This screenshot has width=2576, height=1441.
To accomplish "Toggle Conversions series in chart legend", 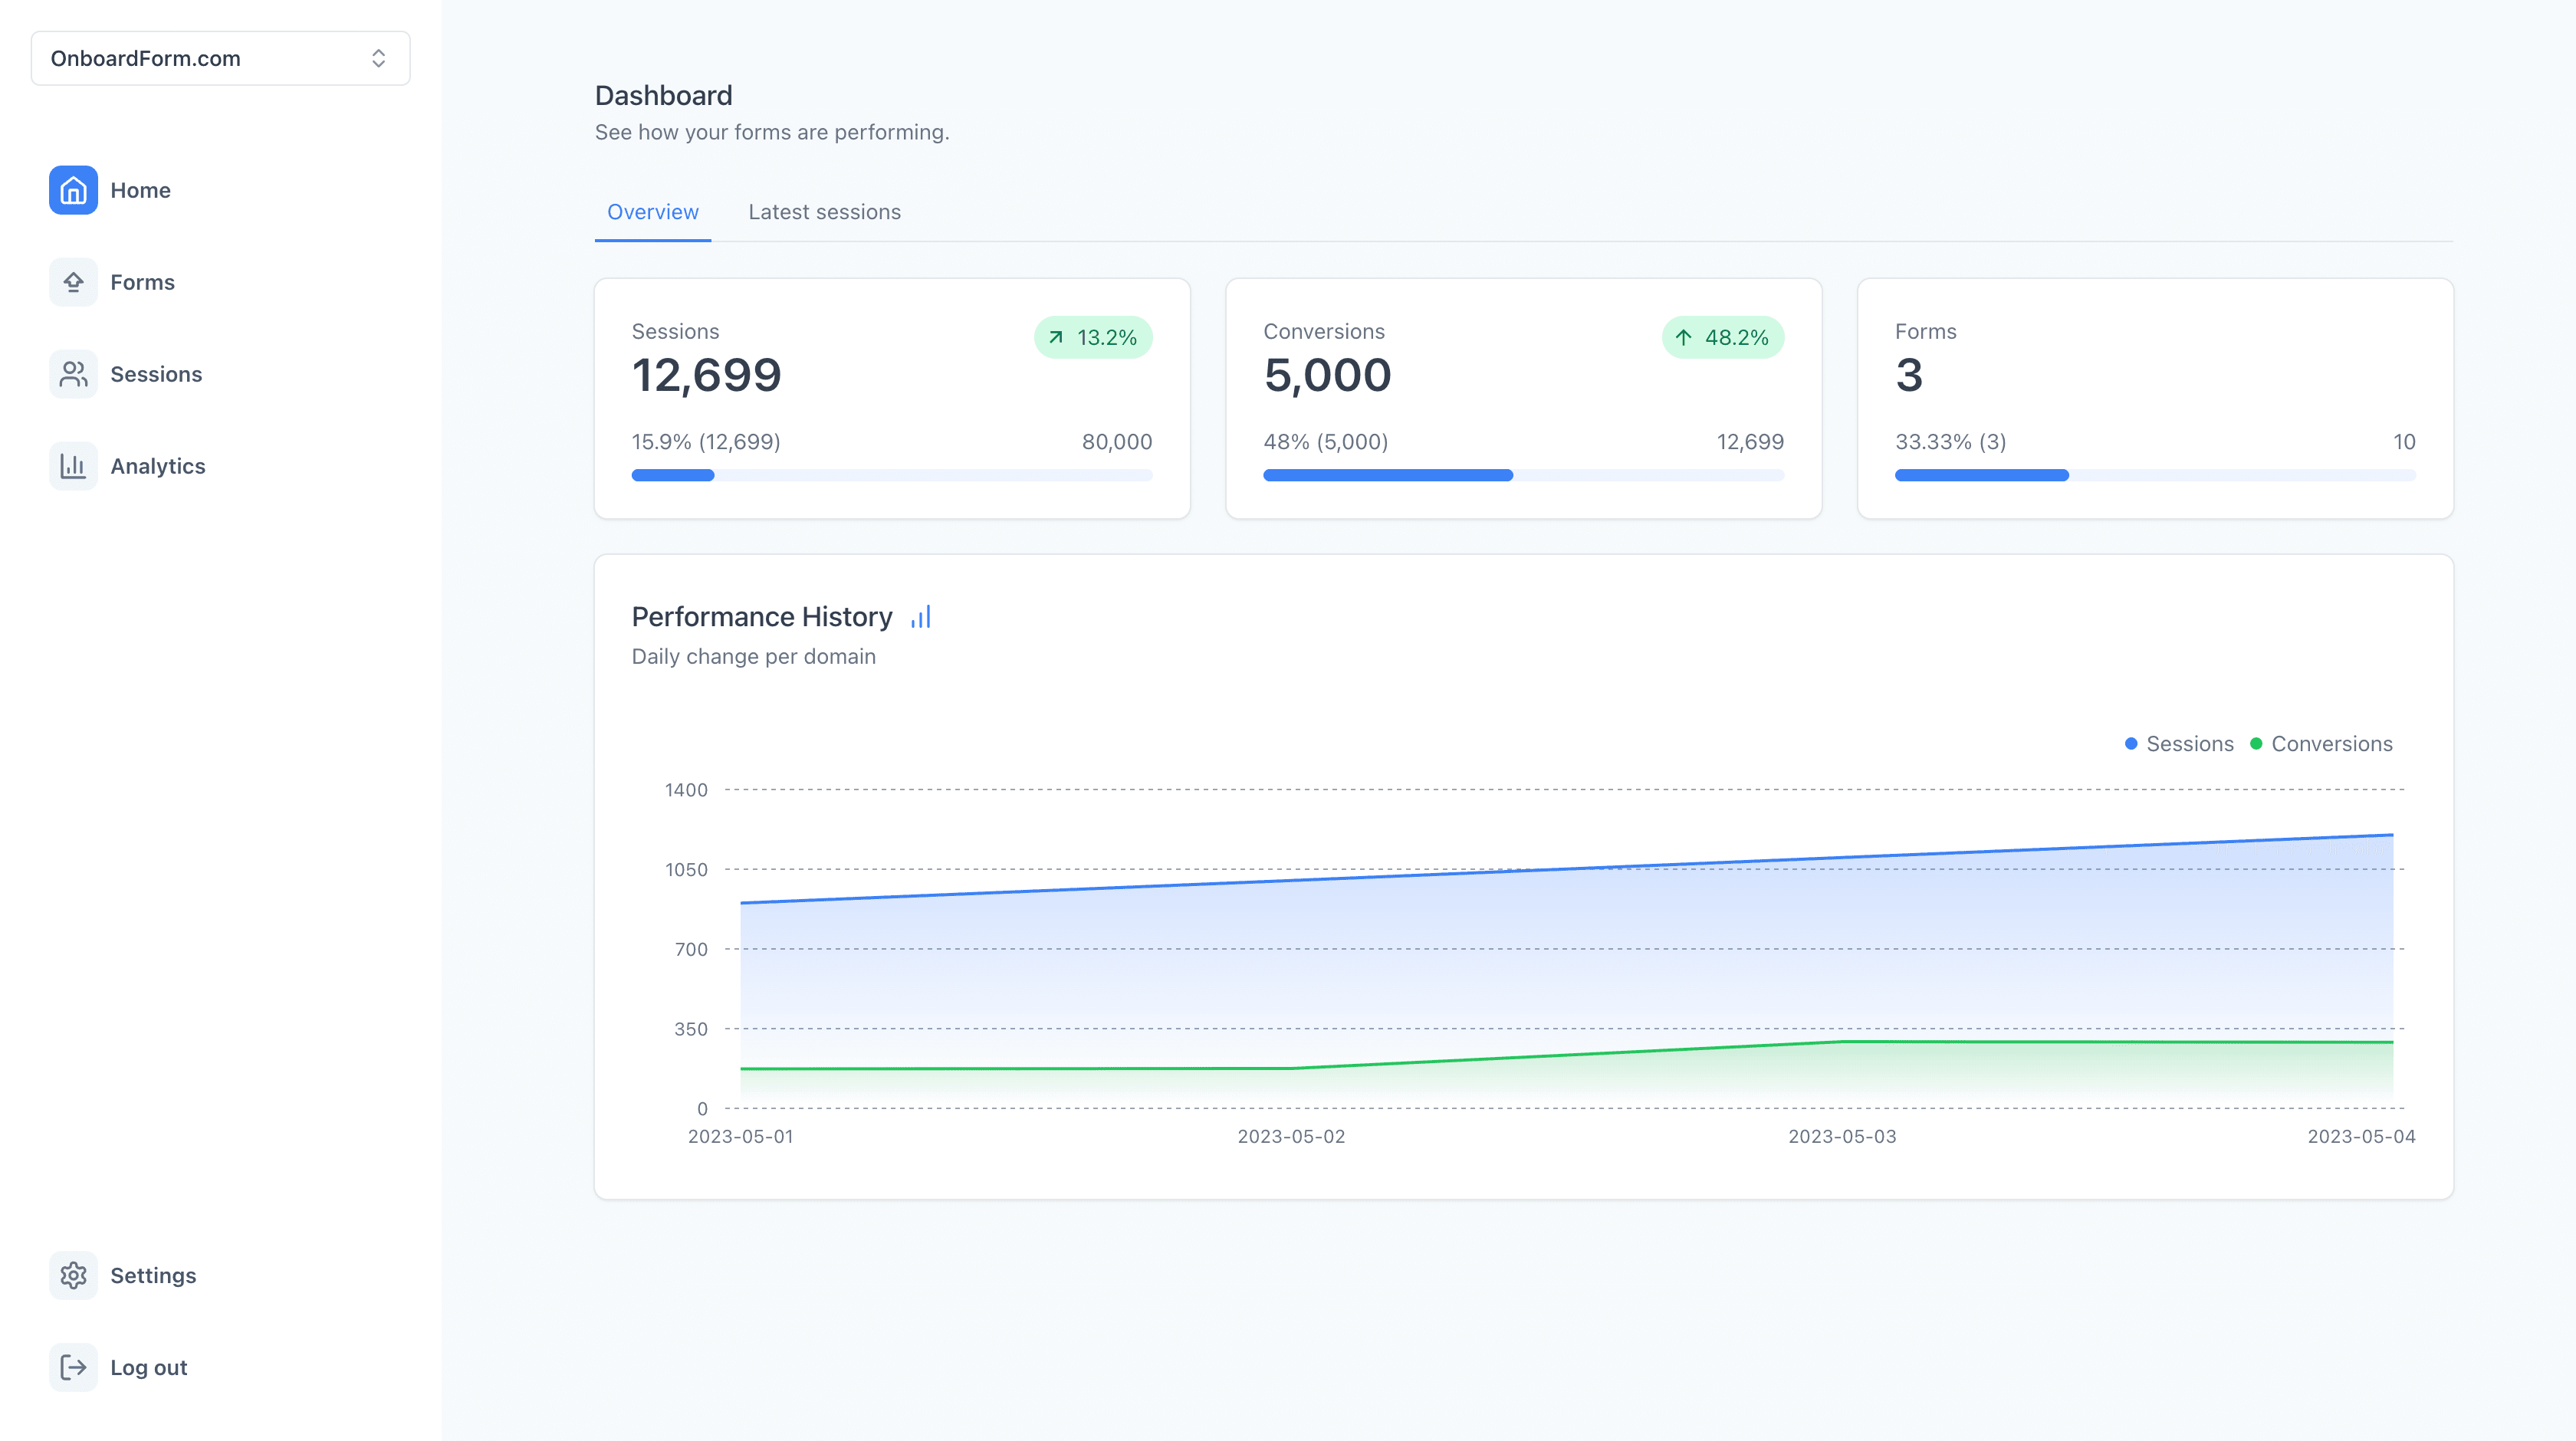I will point(2320,744).
